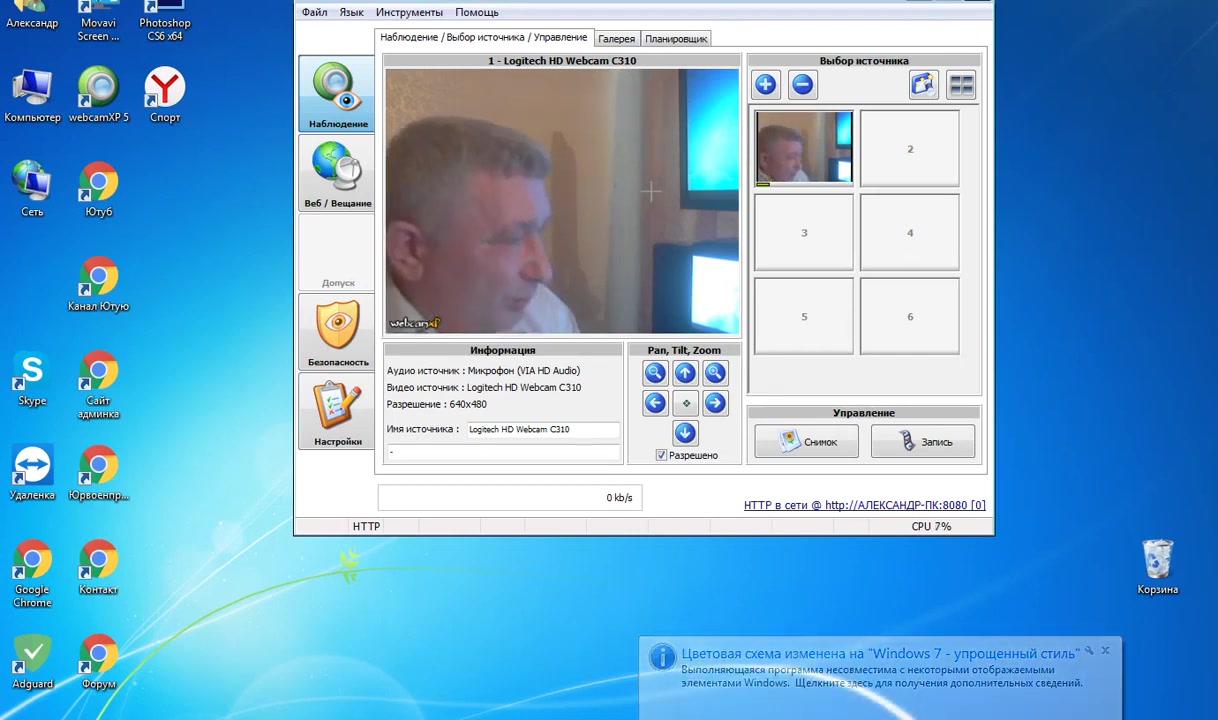Open the Контакт Chrome shortcut
Screen dimensions: 1218x720
pyautogui.click(x=98, y=569)
